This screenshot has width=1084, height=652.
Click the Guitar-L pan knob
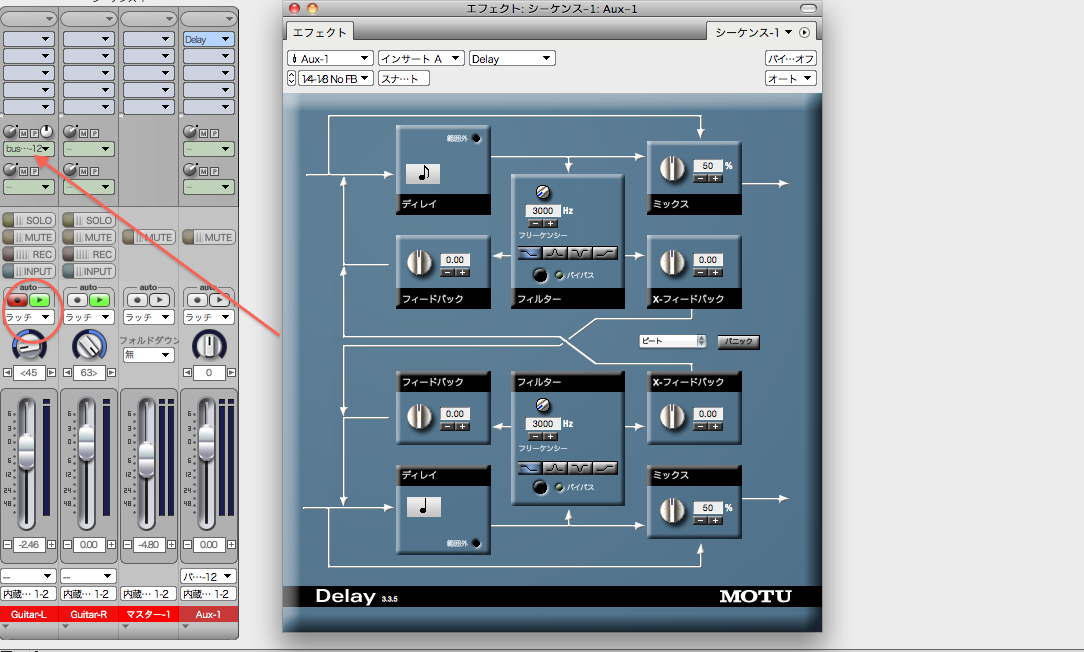tap(28, 345)
